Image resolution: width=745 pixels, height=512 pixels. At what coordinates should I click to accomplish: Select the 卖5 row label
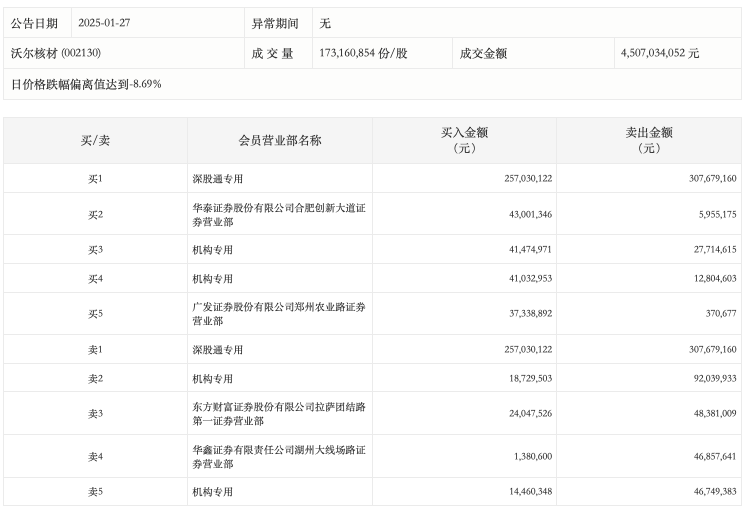(95, 493)
